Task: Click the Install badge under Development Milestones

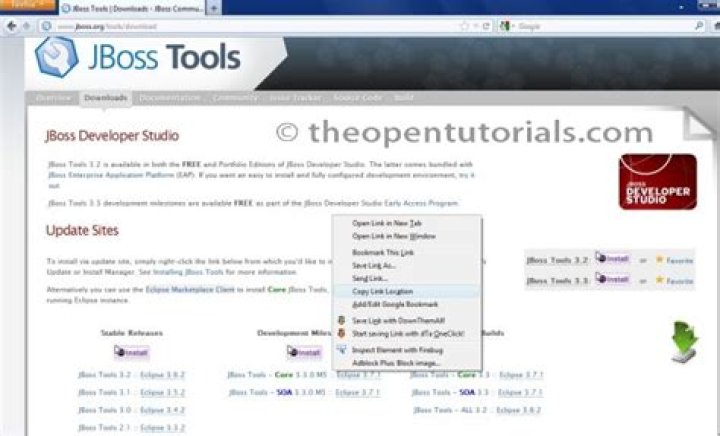Action: tap(304, 352)
